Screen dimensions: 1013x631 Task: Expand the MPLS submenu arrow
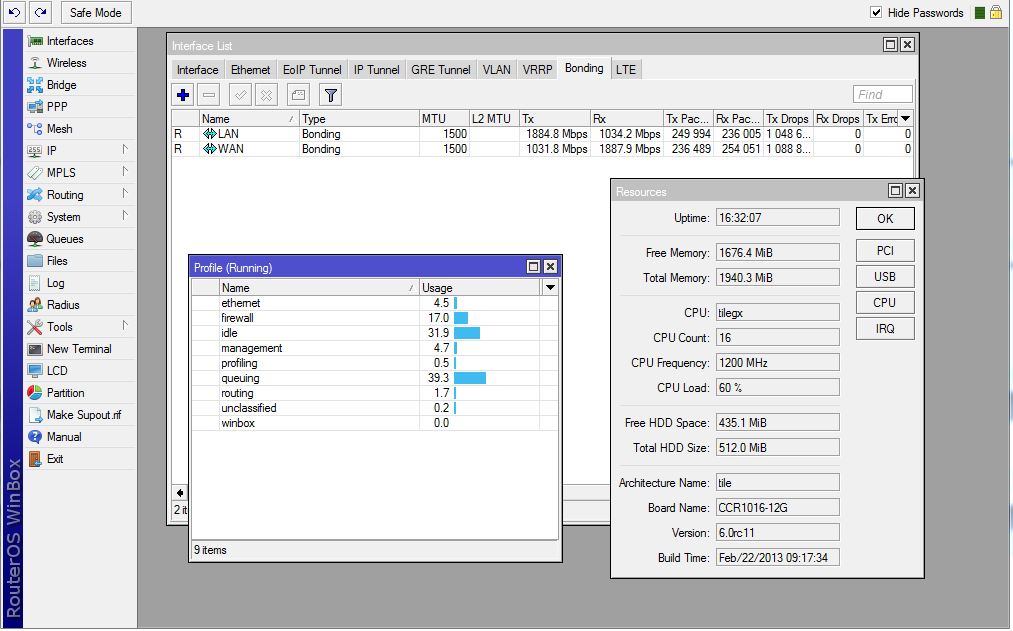pyautogui.click(x=125, y=171)
